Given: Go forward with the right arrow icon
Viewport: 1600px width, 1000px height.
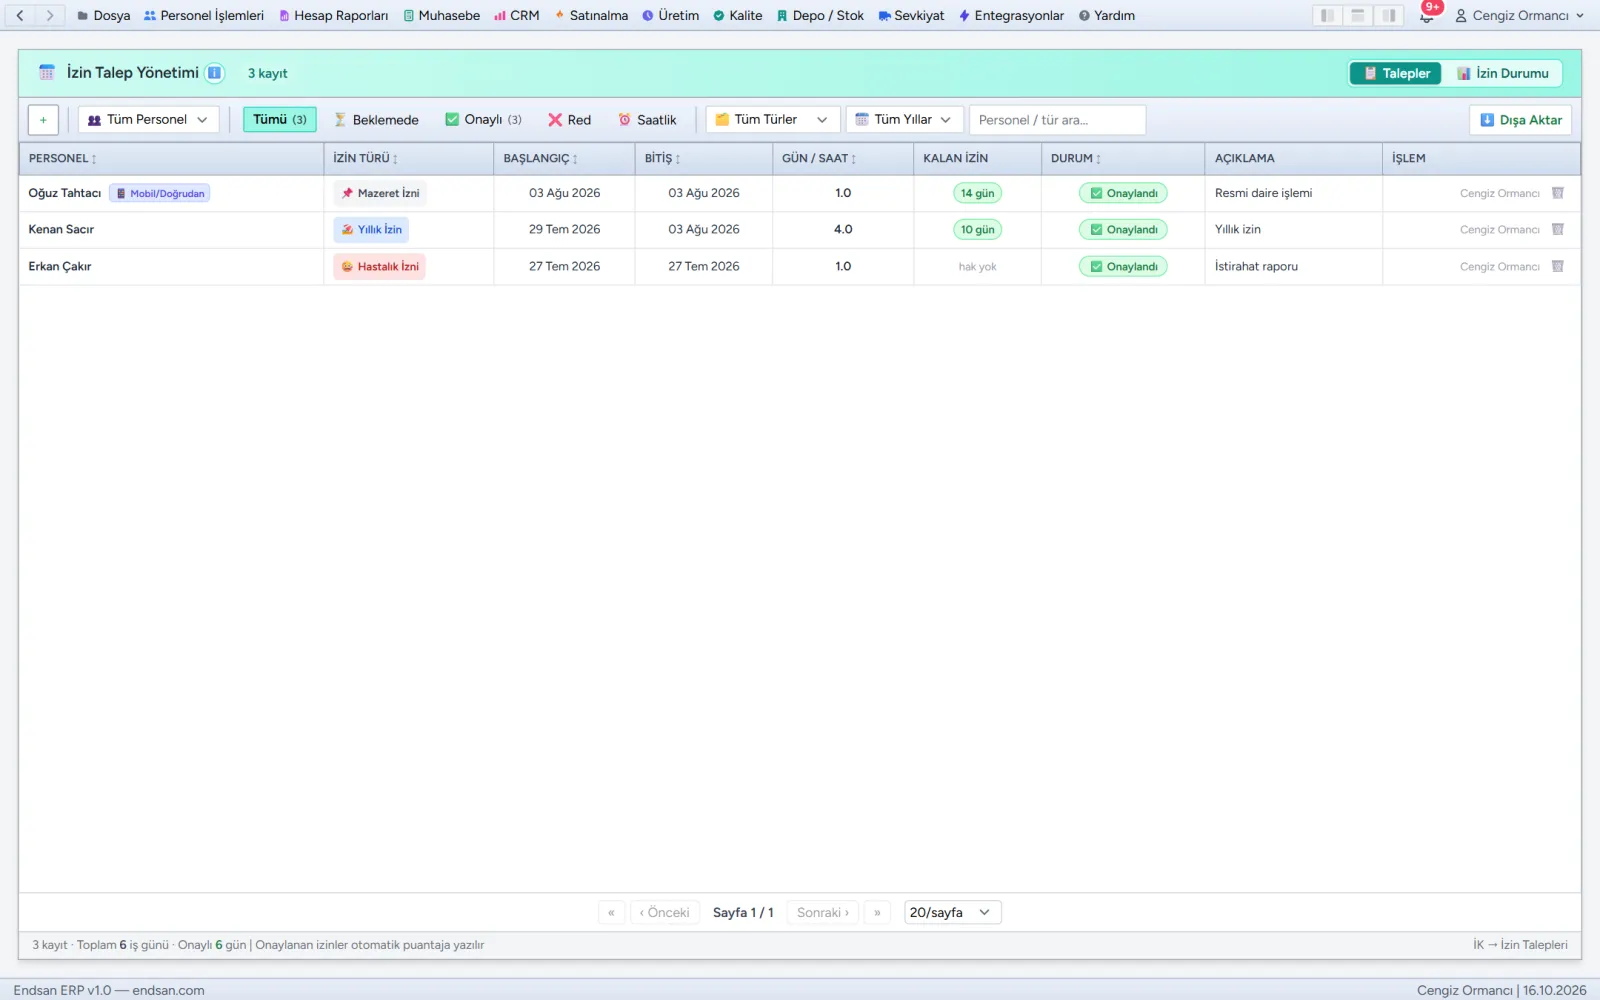Looking at the screenshot, I should click(50, 16).
